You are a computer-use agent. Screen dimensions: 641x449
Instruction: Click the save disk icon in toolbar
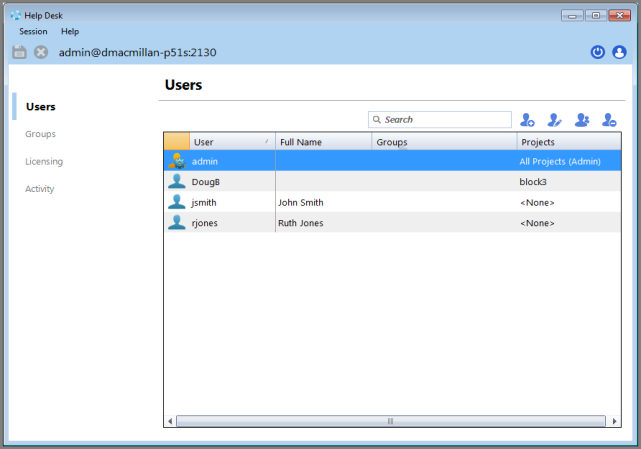19,52
